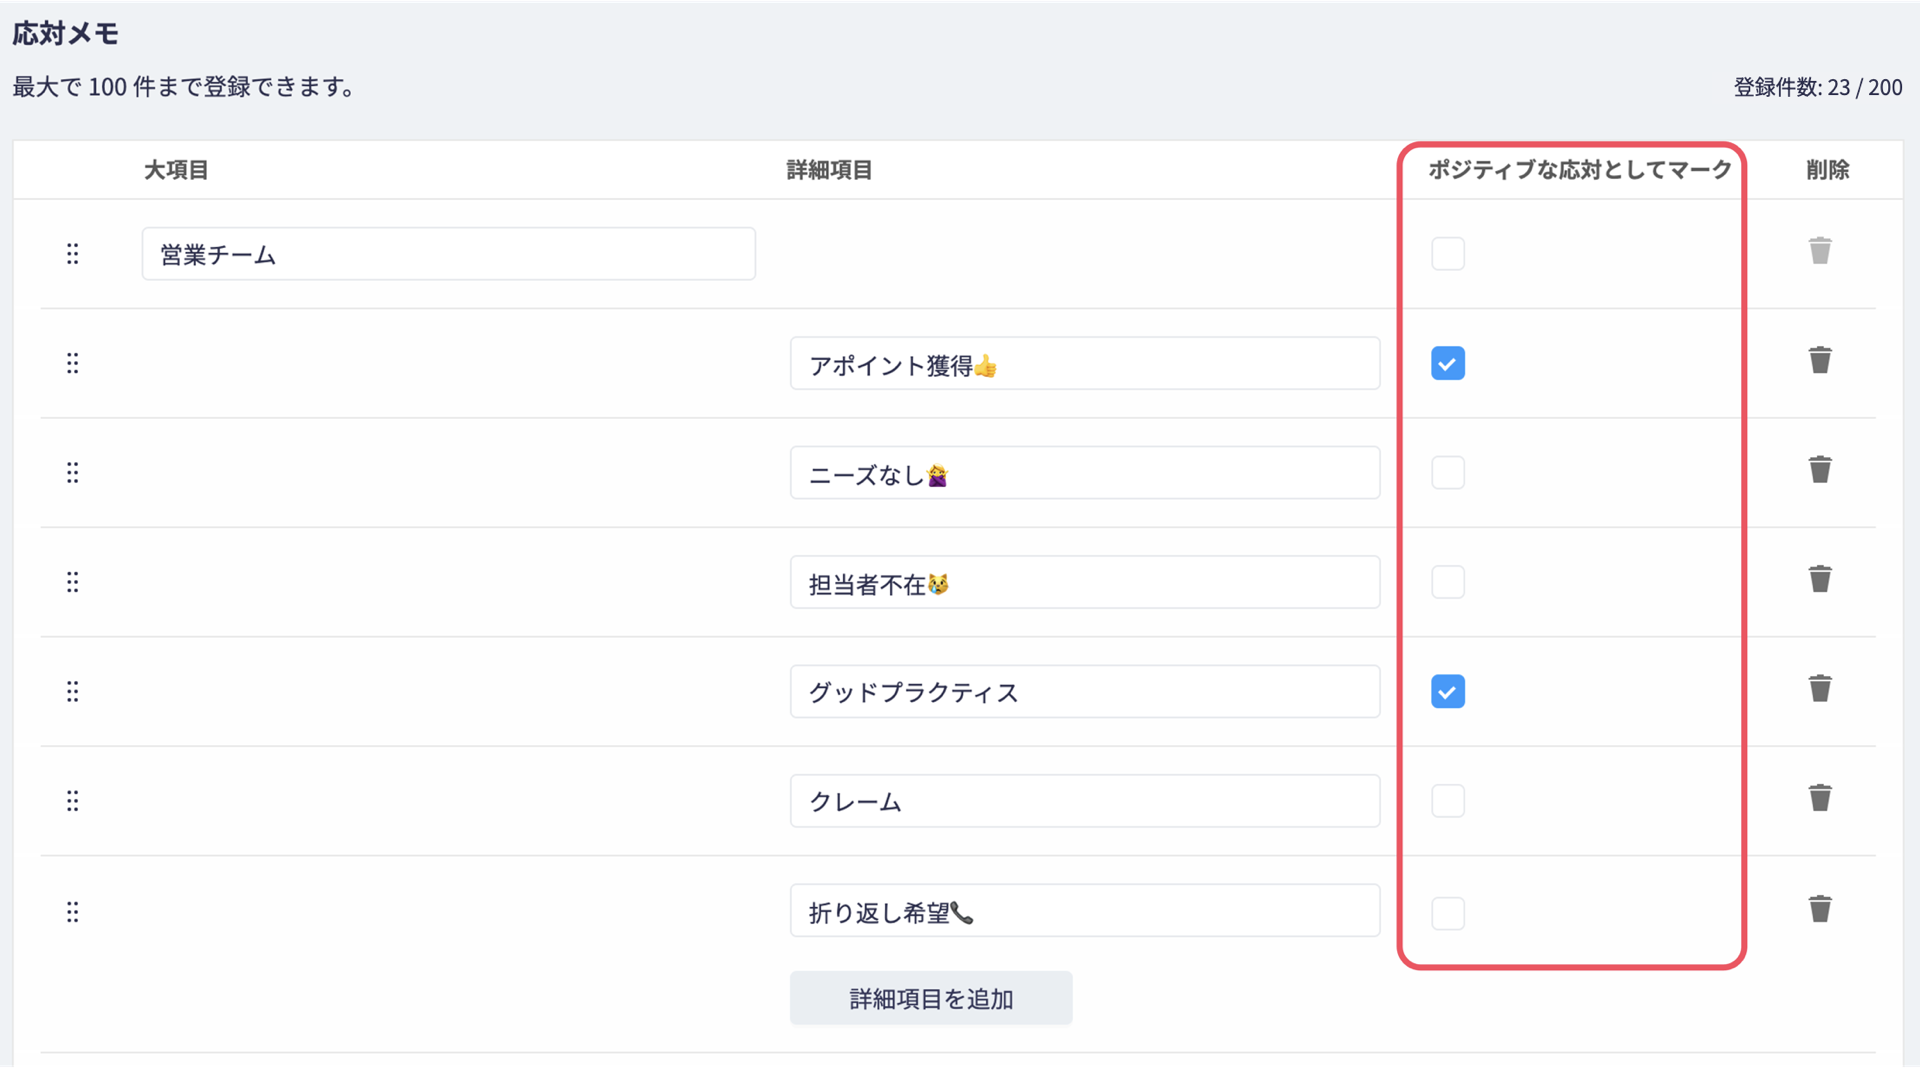Click the 大項目 column header

coord(176,170)
